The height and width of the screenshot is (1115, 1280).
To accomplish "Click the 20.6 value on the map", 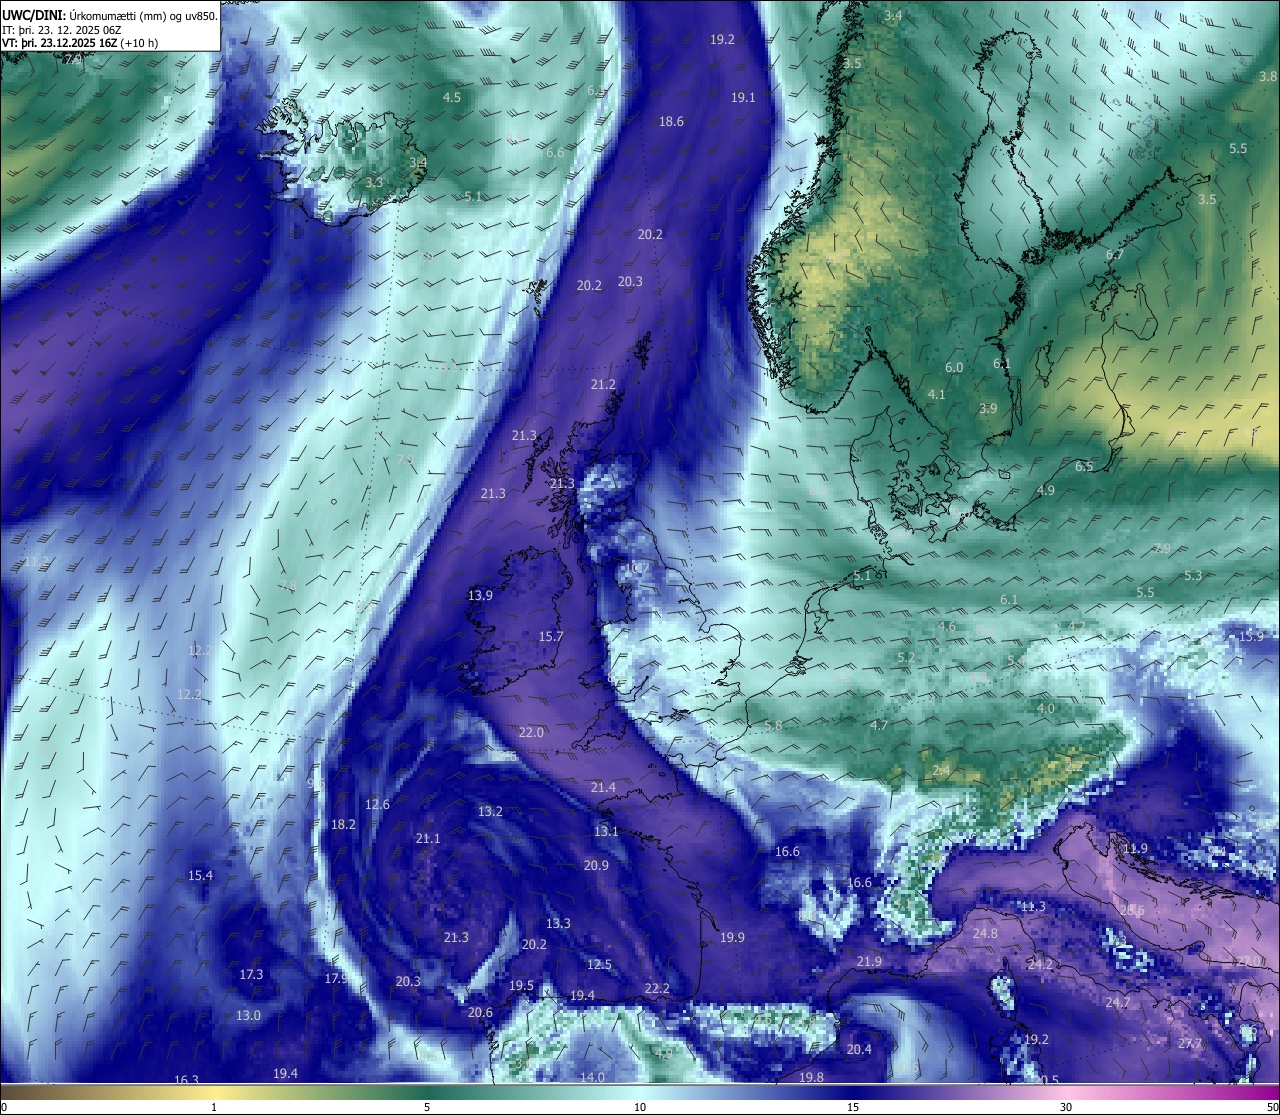I will 480,1013.
